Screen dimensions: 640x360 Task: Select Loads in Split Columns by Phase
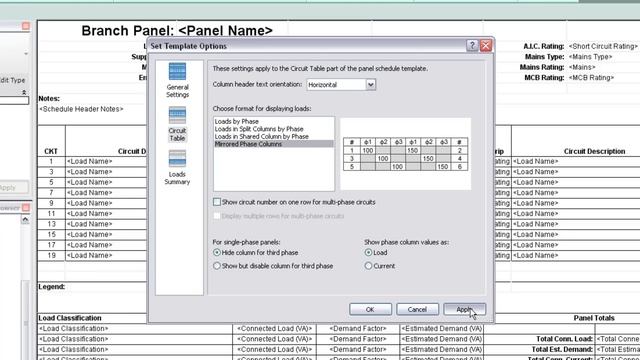(x=259, y=129)
